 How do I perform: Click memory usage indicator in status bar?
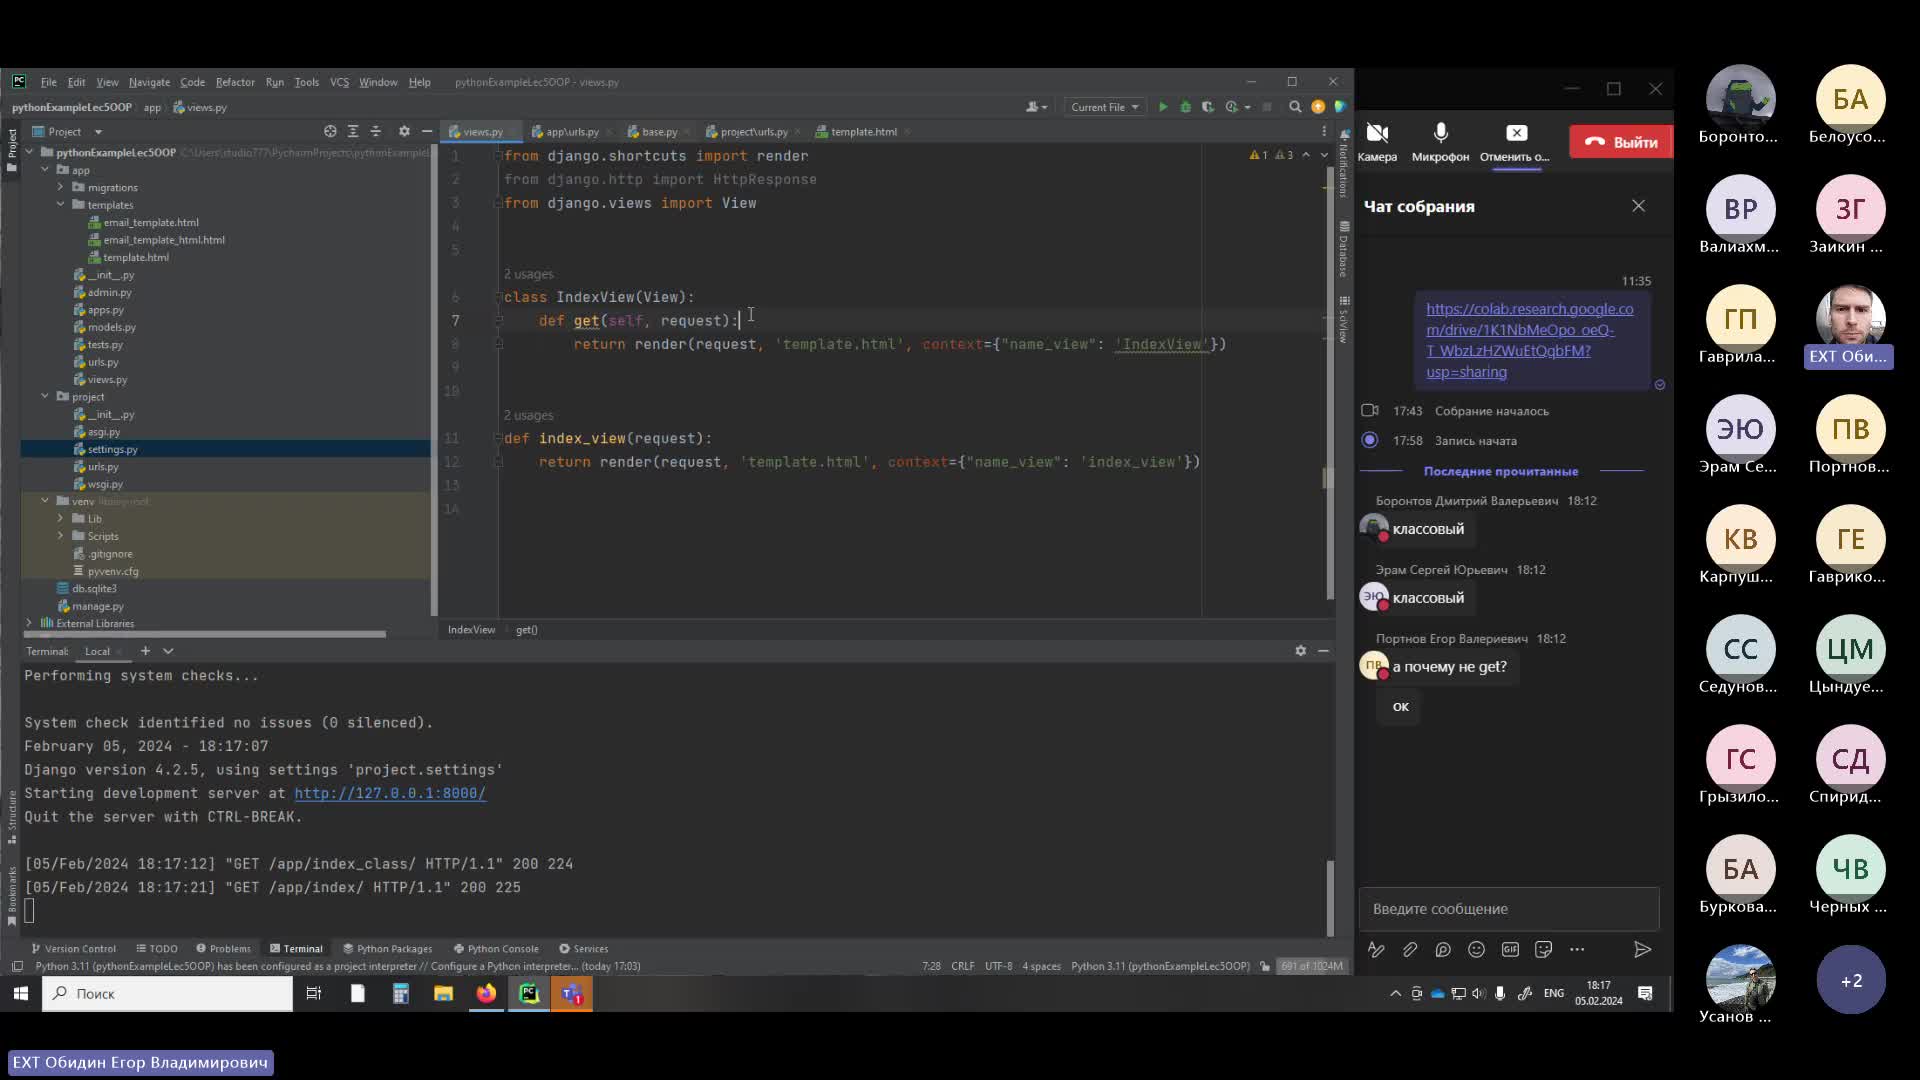point(1312,966)
